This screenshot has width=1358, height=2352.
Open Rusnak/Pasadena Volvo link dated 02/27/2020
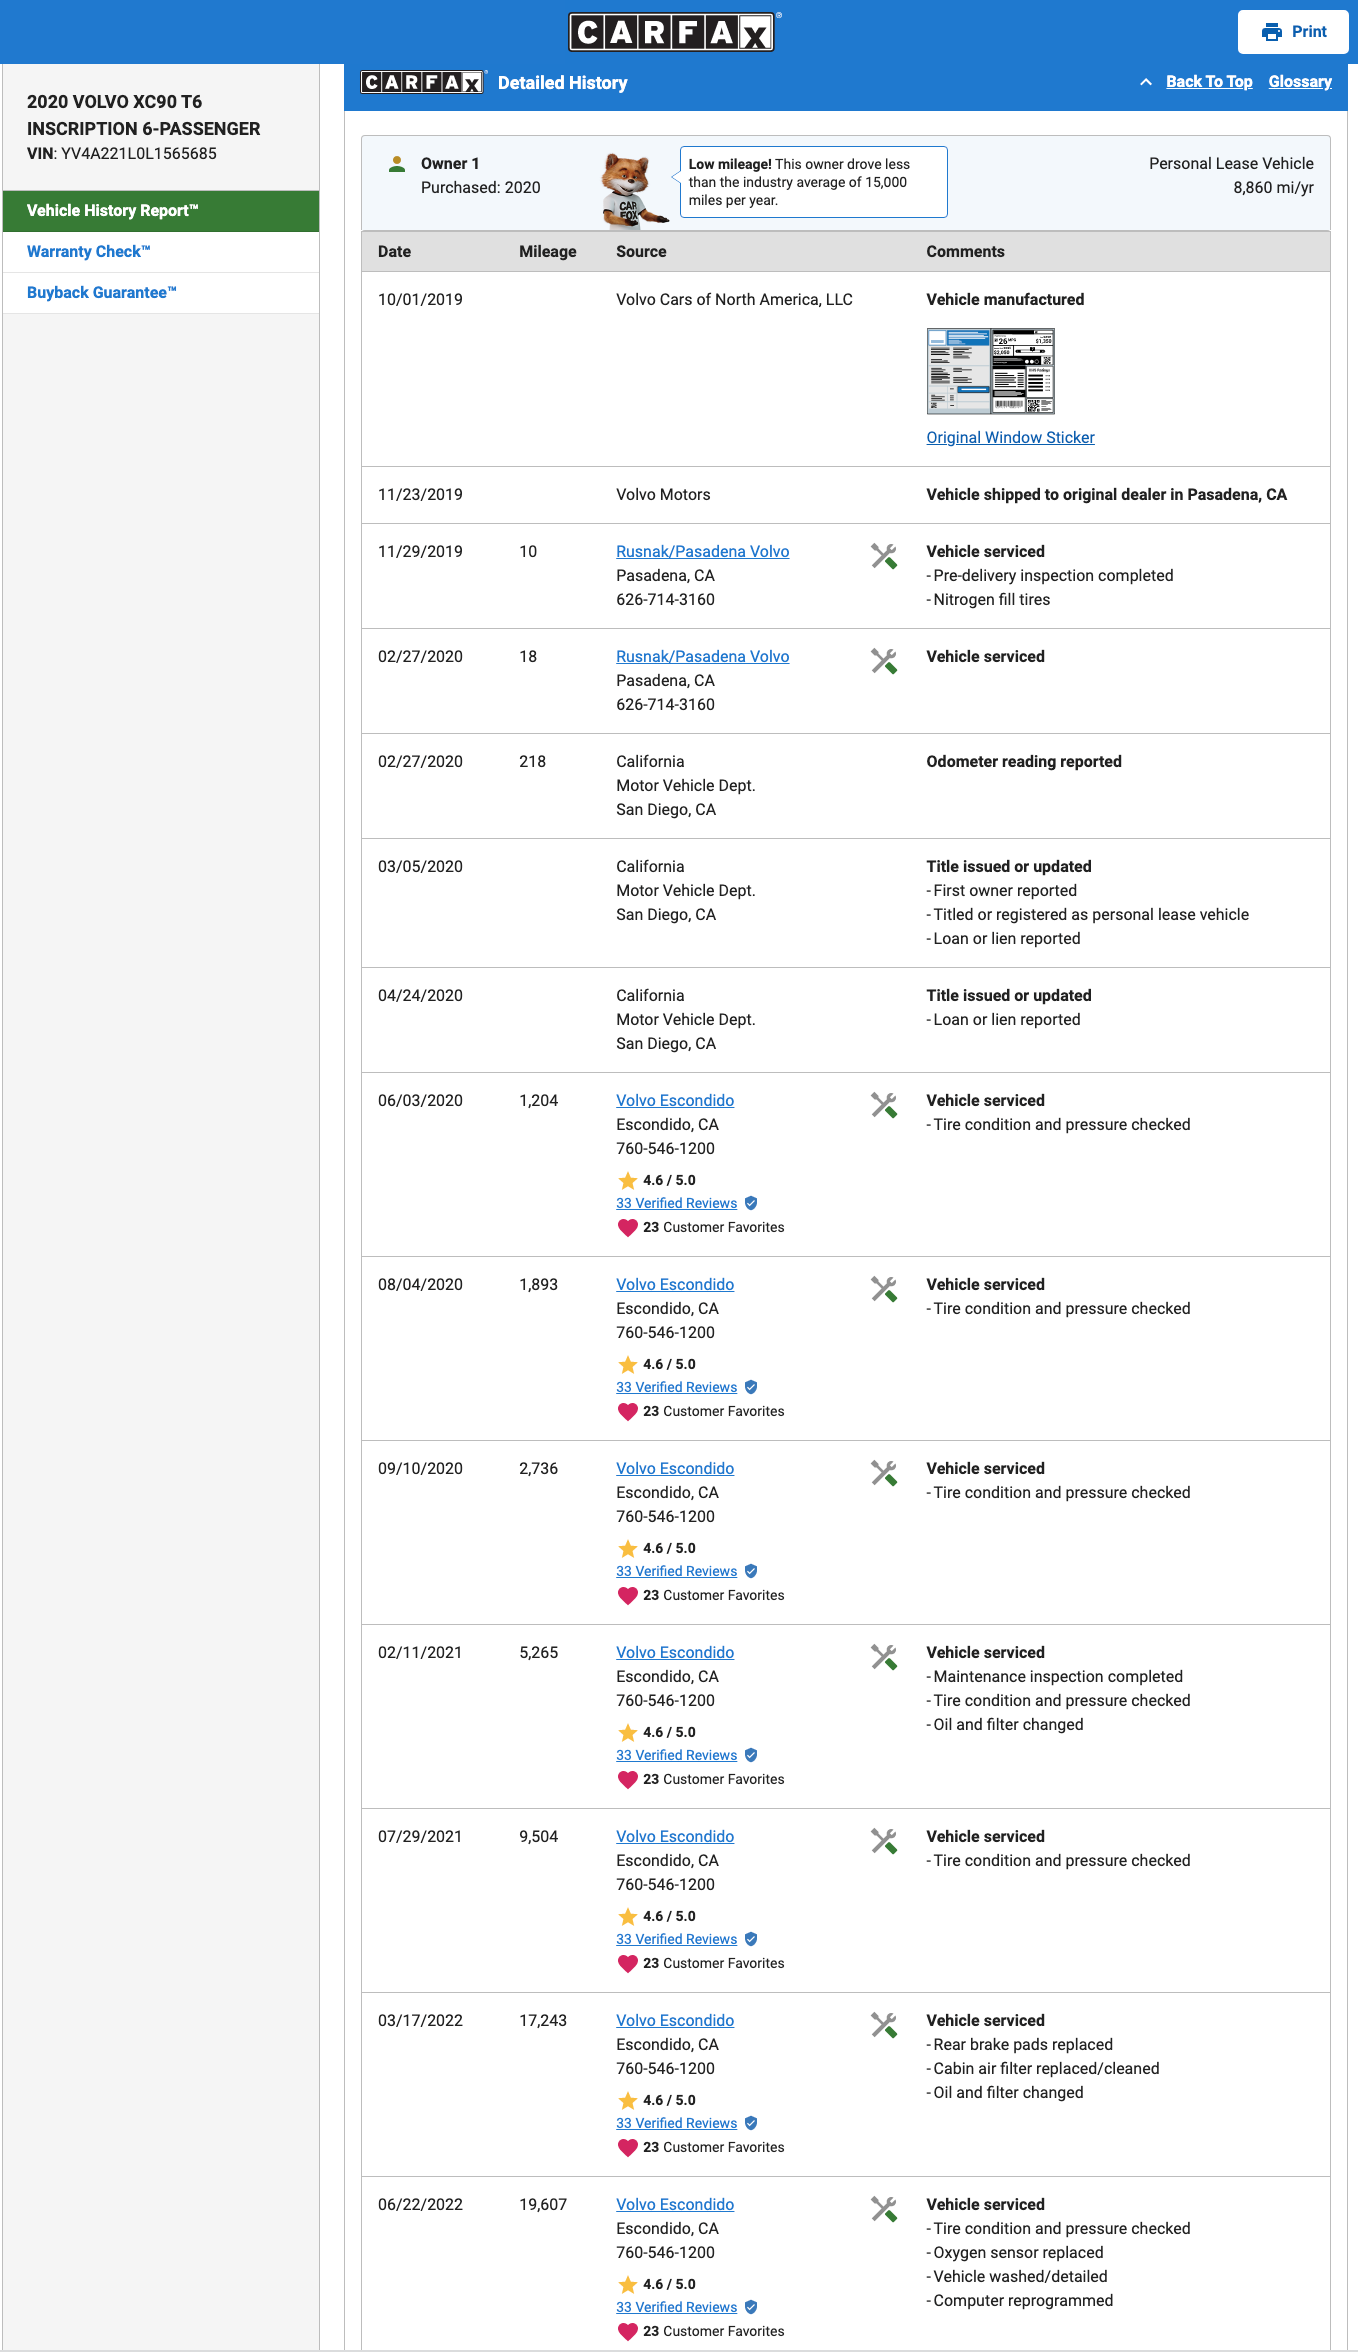702,656
